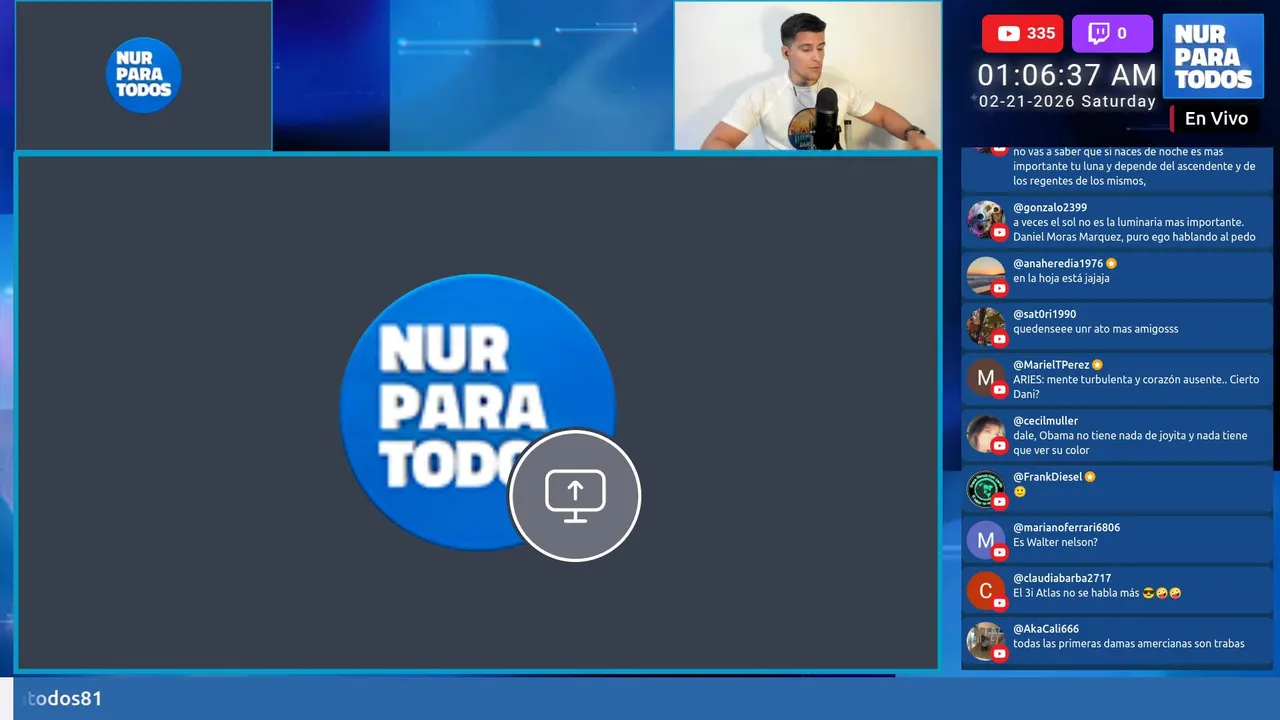
Task: Click @sat0ri1990 avatar in chat
Action: click(x=986, y=326)
